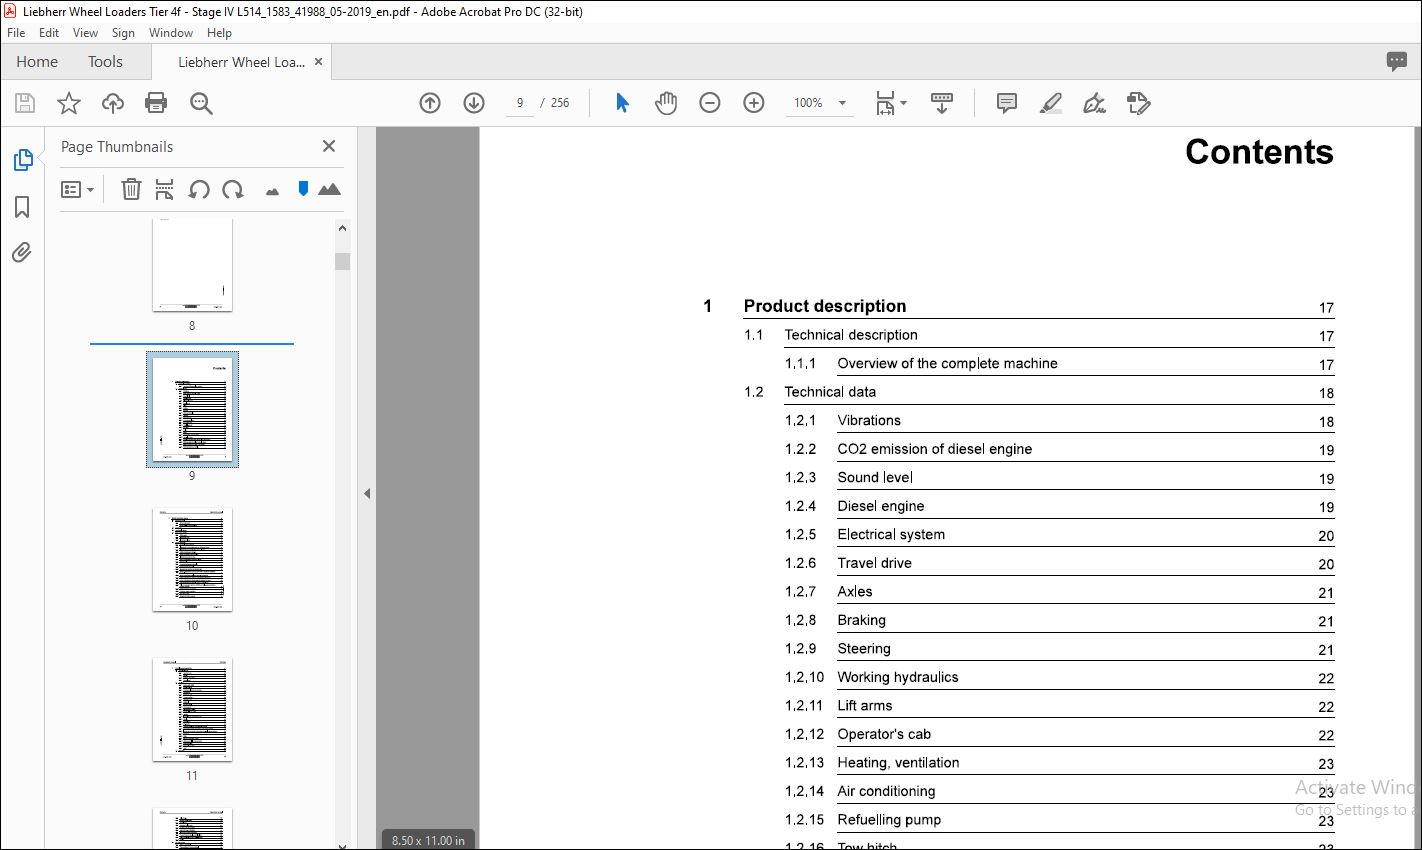
Task: Zoom out with the minus icon
Action: click(x=710, y=103)
